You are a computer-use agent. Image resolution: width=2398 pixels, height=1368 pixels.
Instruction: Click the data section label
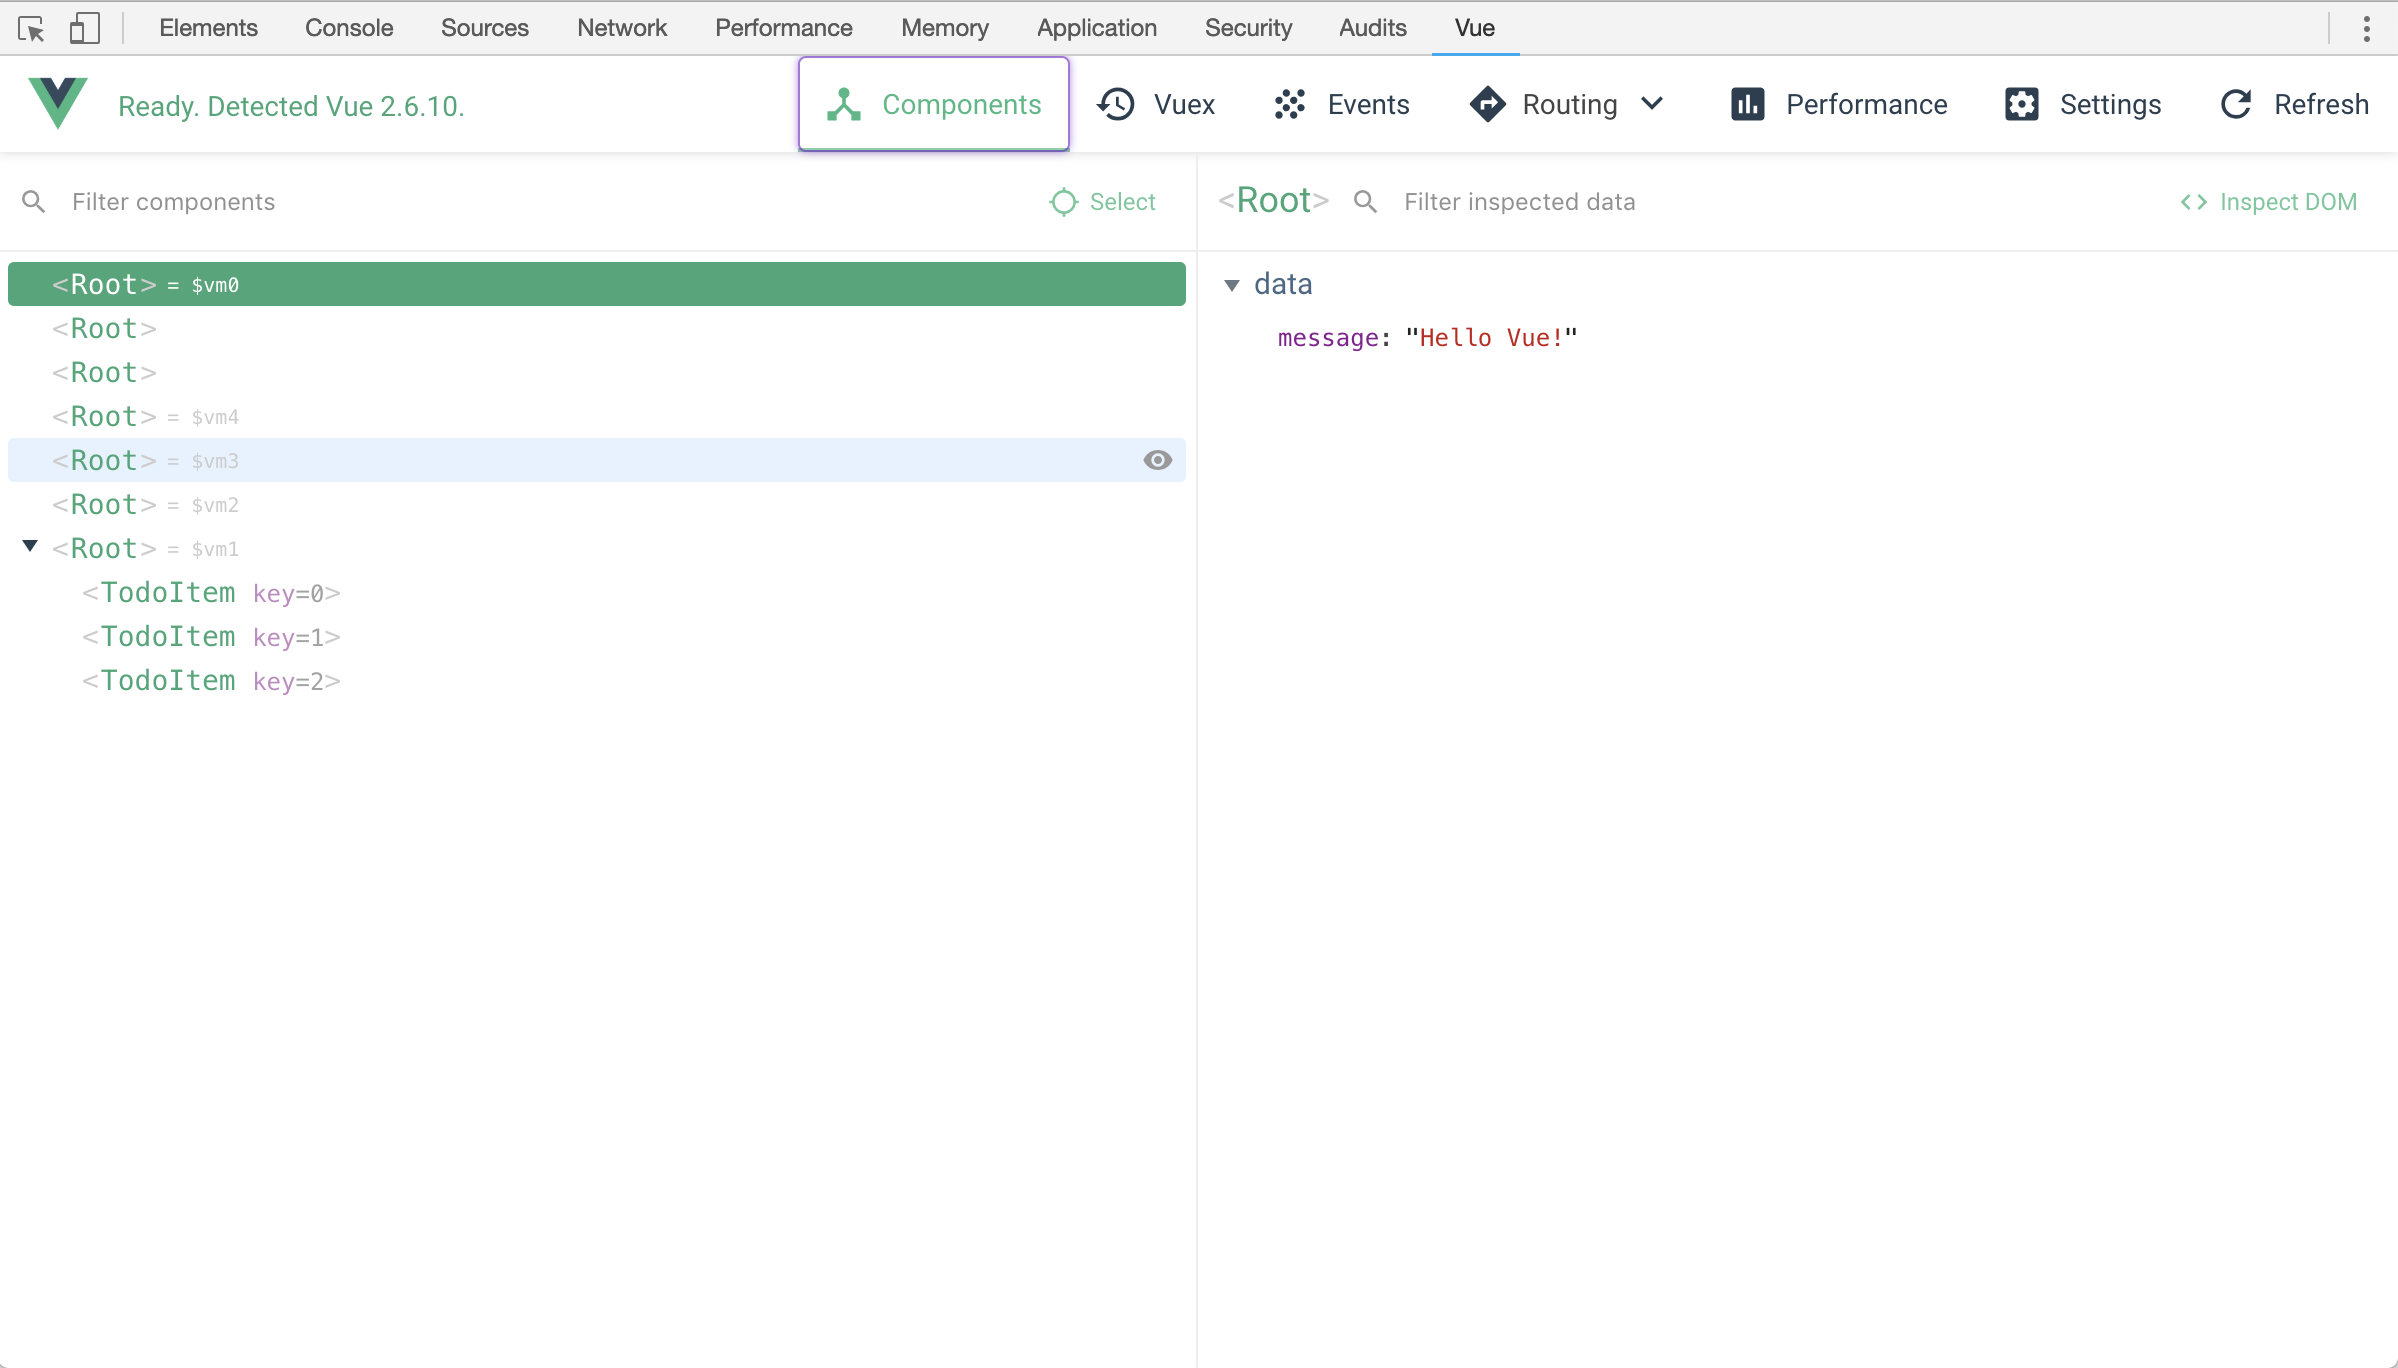[1283, 284]
